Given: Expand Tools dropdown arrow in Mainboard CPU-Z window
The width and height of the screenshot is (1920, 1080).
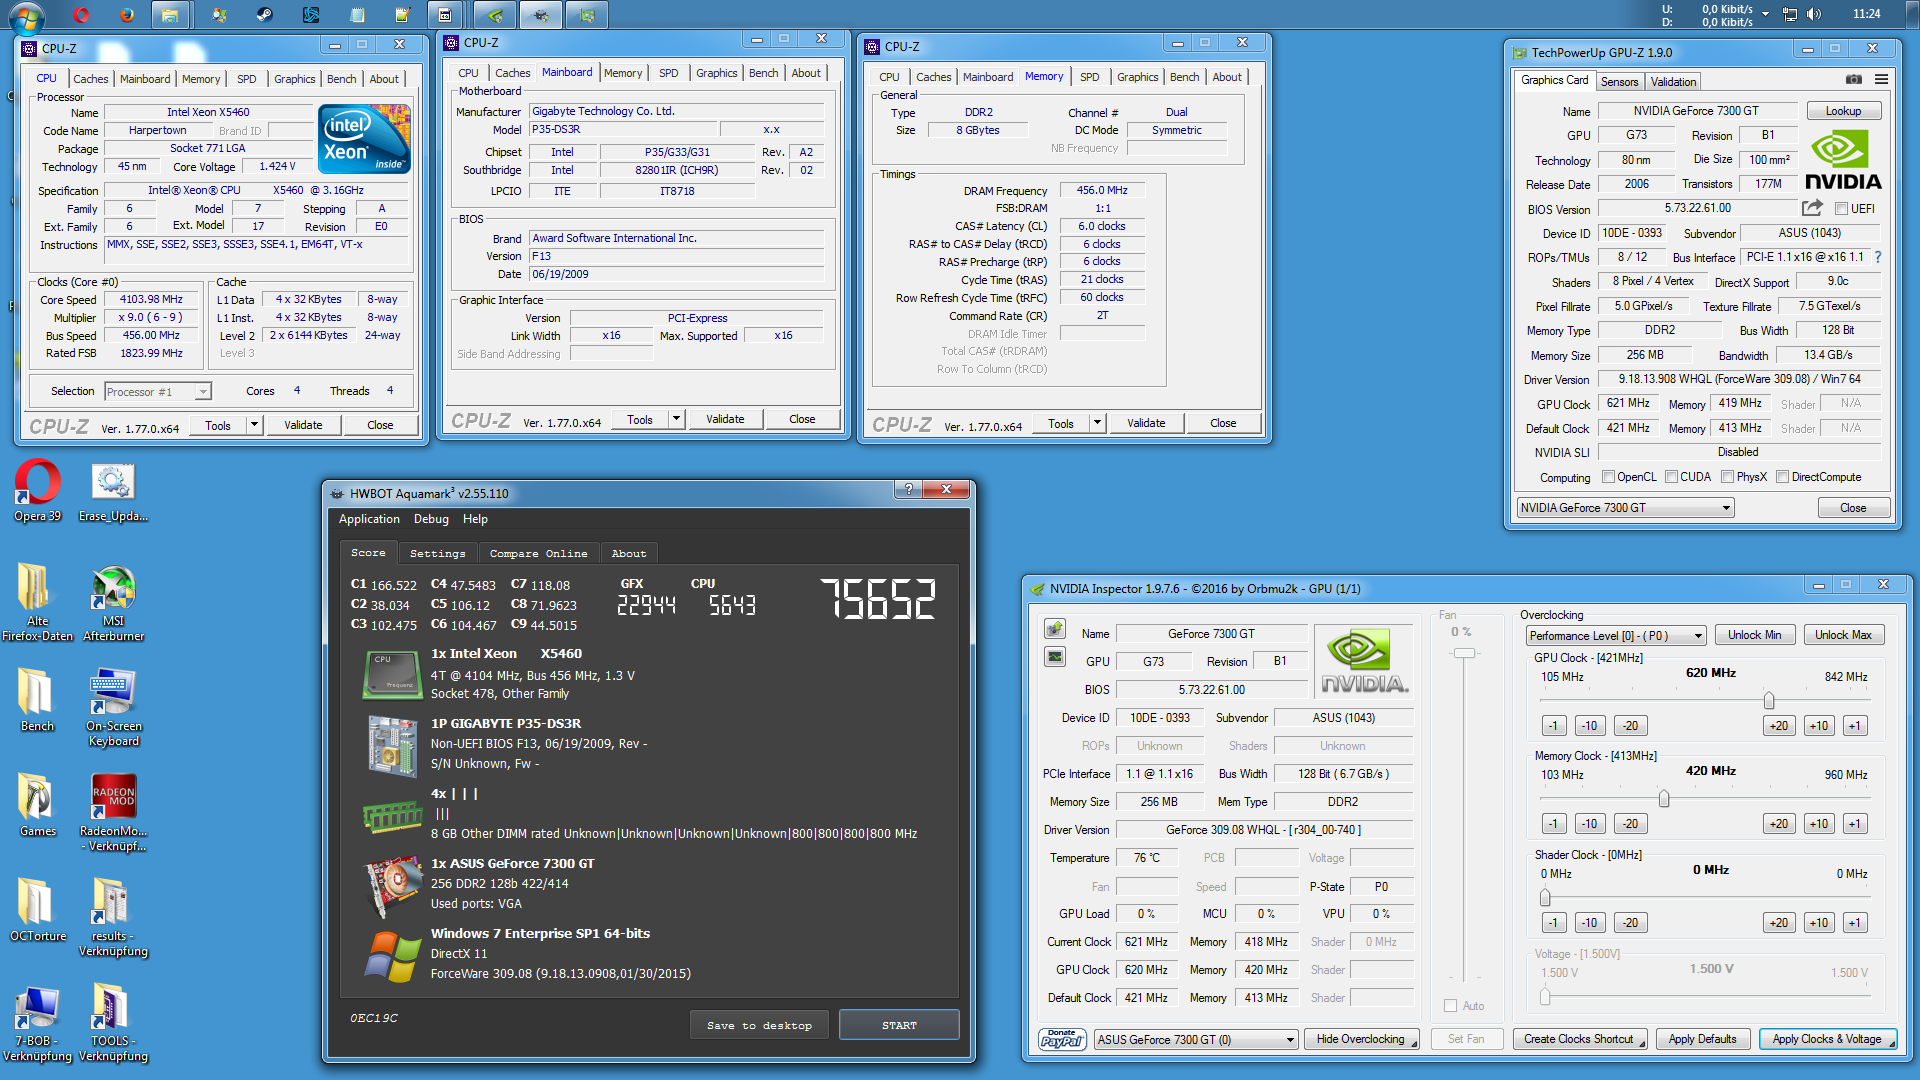Looking at the screenshot, I should click(x=676, y=419).
